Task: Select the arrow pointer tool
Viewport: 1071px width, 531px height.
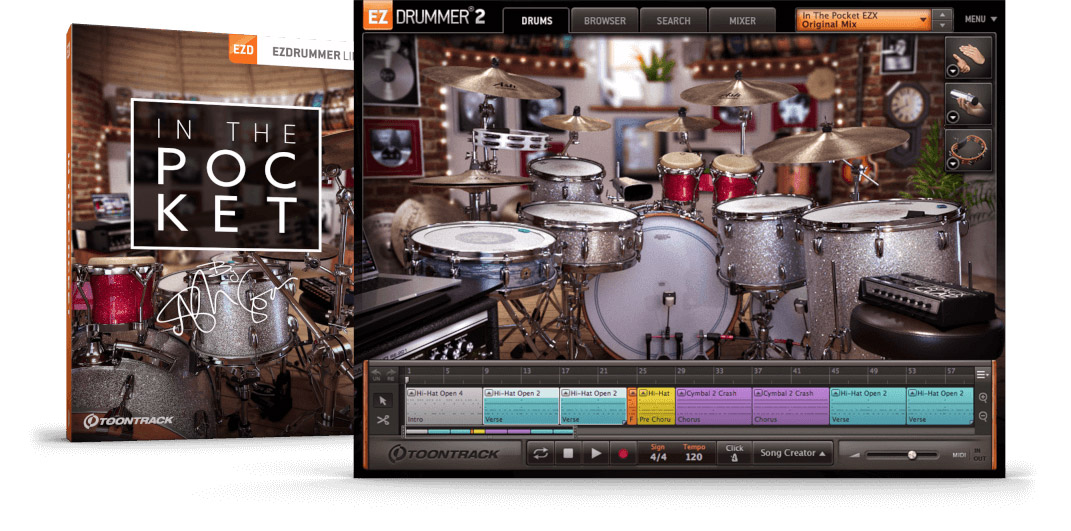Action: coord(383,400)
